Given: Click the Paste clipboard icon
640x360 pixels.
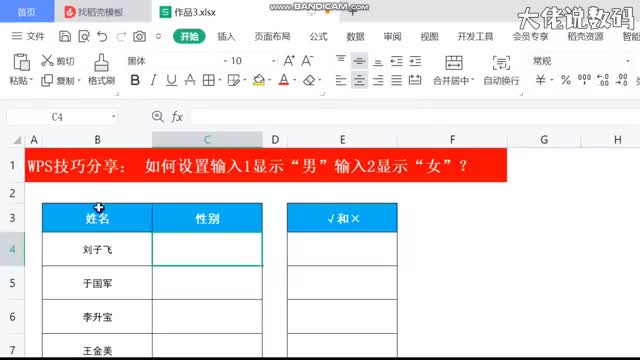Looking at the screenshot, I should (22, 62).
